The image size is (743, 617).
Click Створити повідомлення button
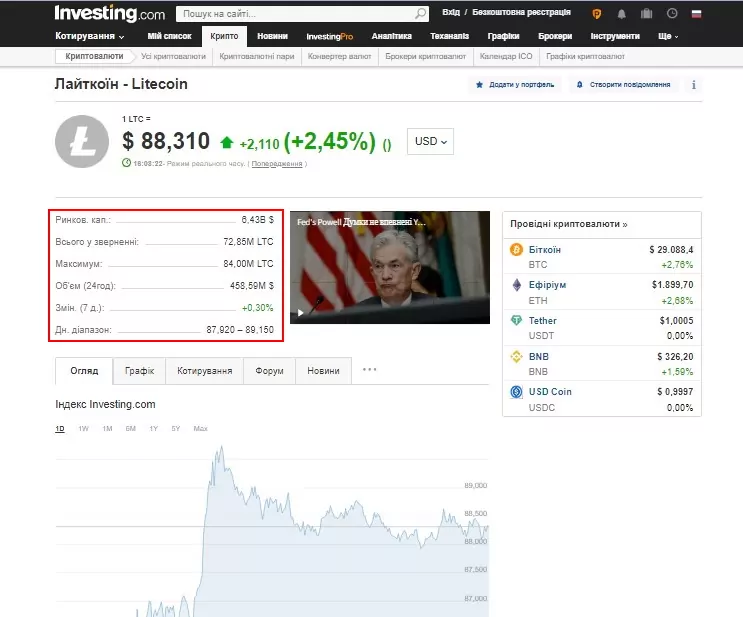point(623,85)
